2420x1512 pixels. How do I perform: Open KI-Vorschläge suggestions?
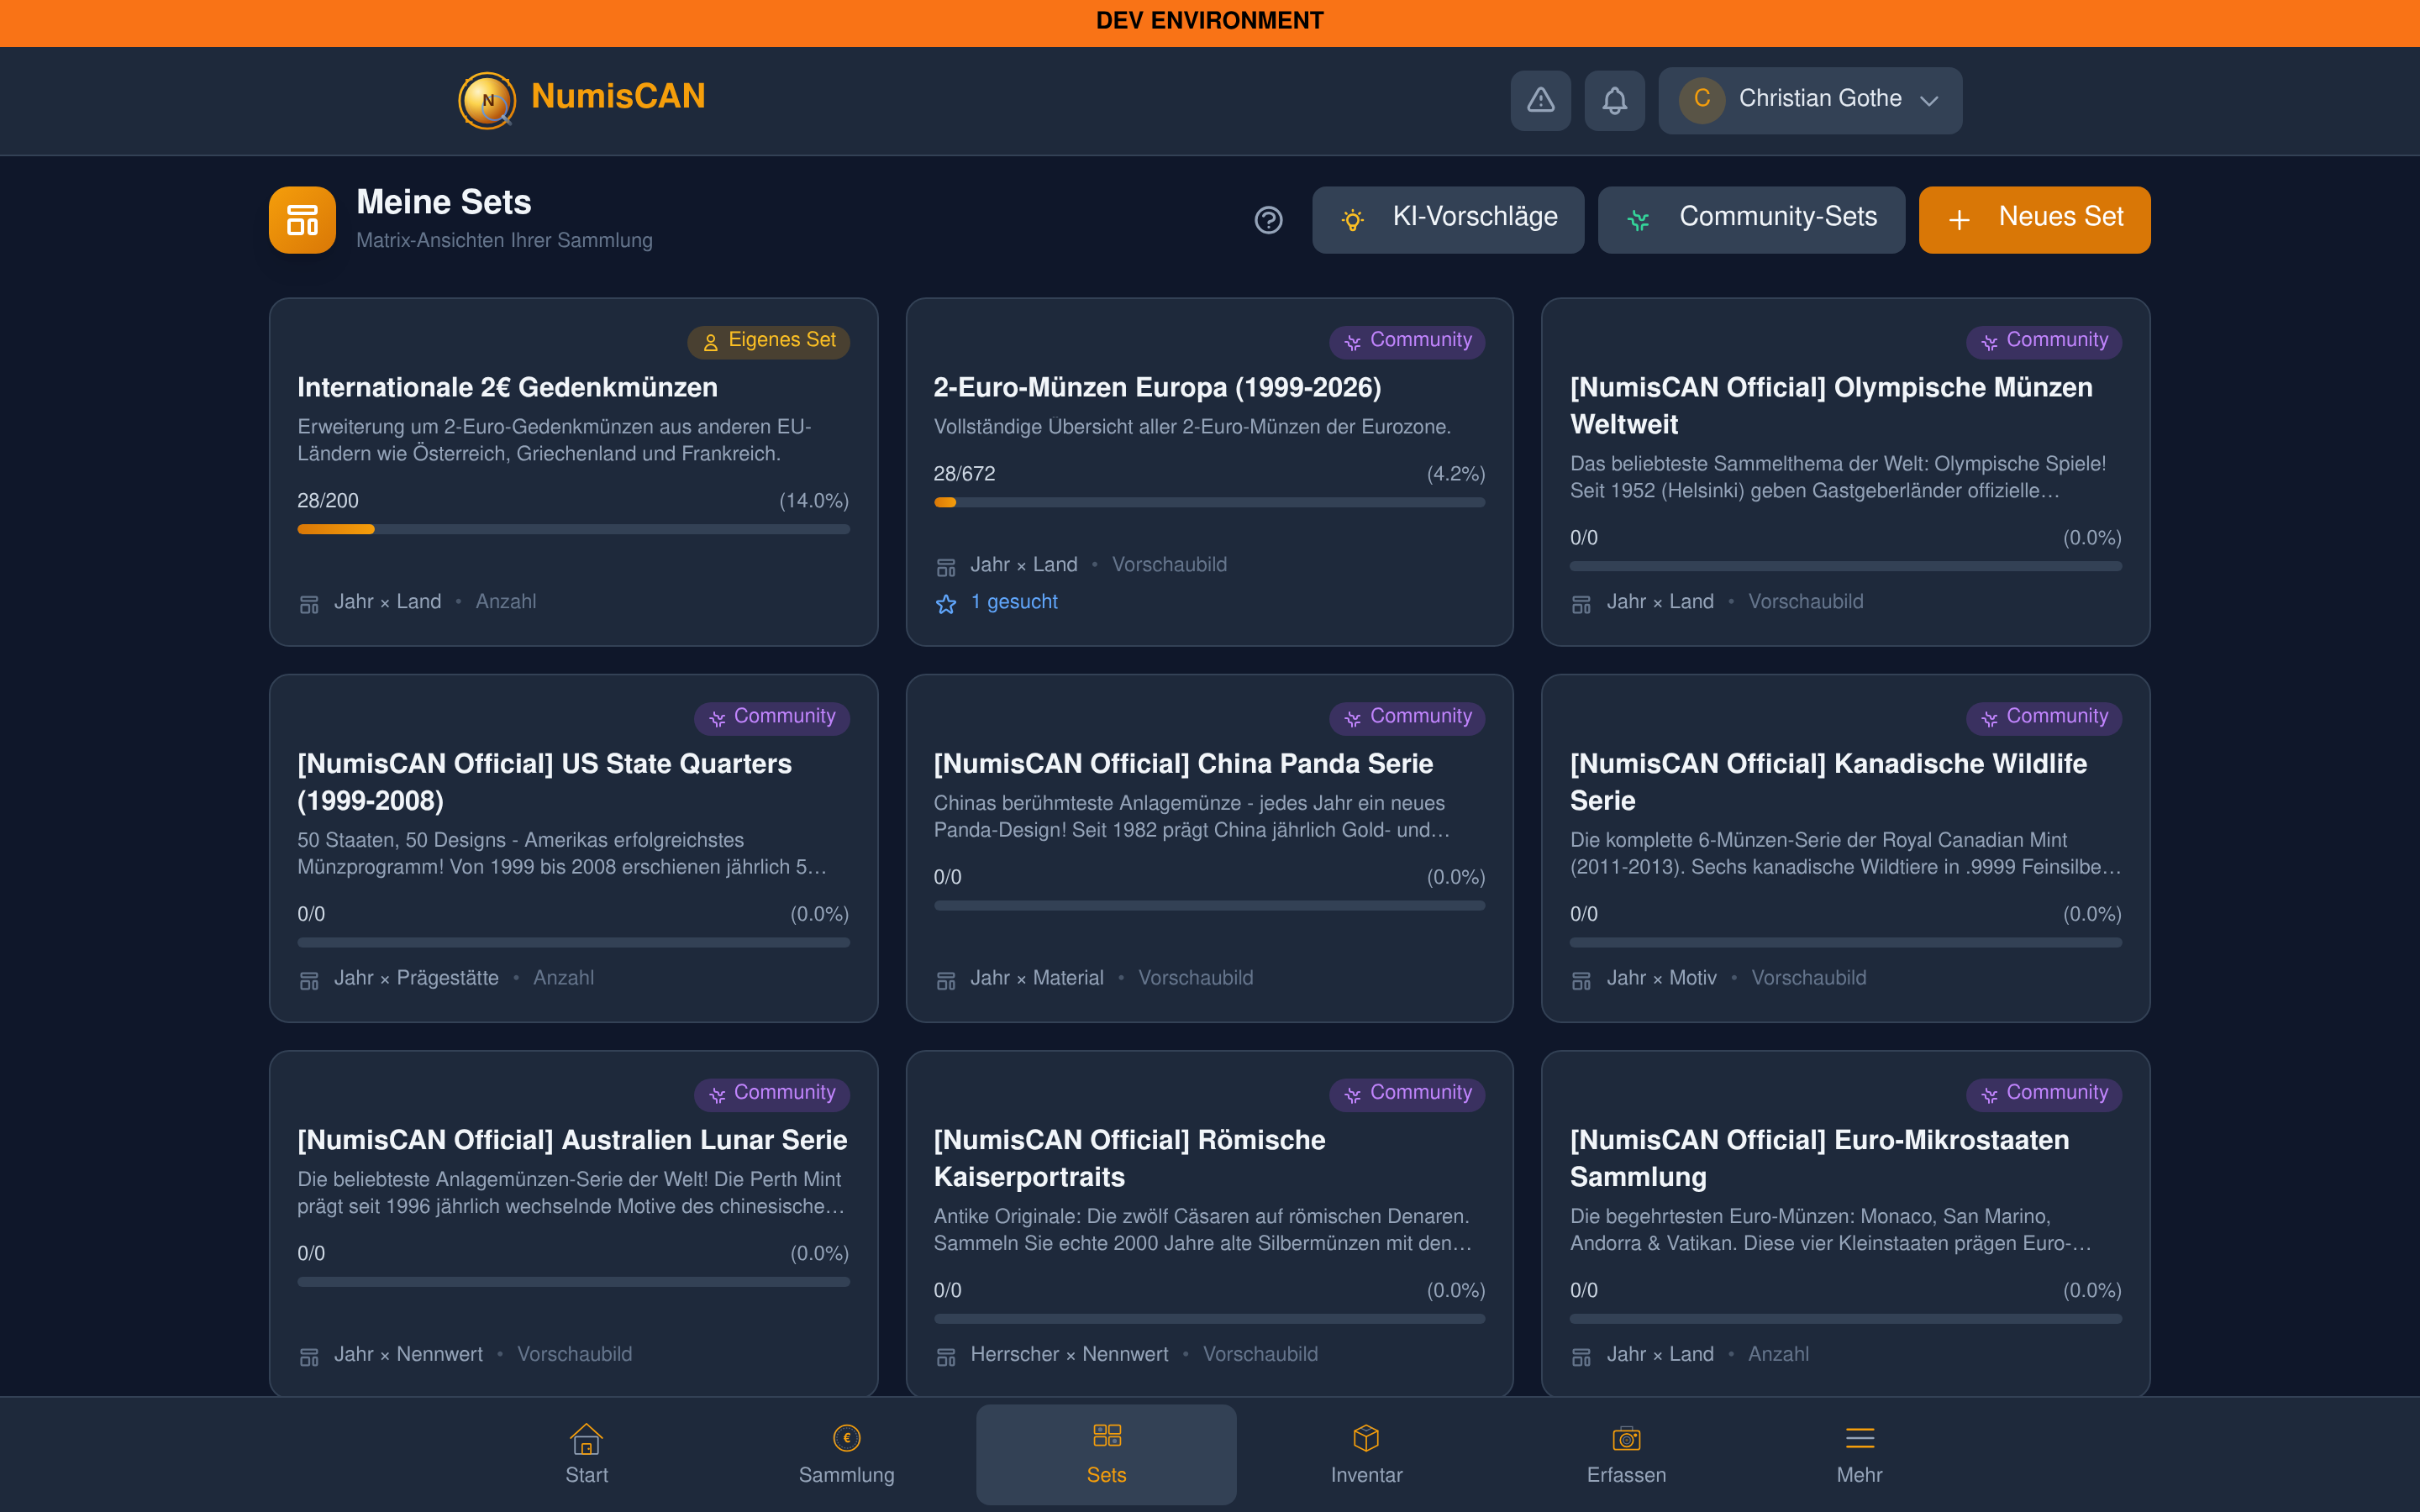point(1447,219)
